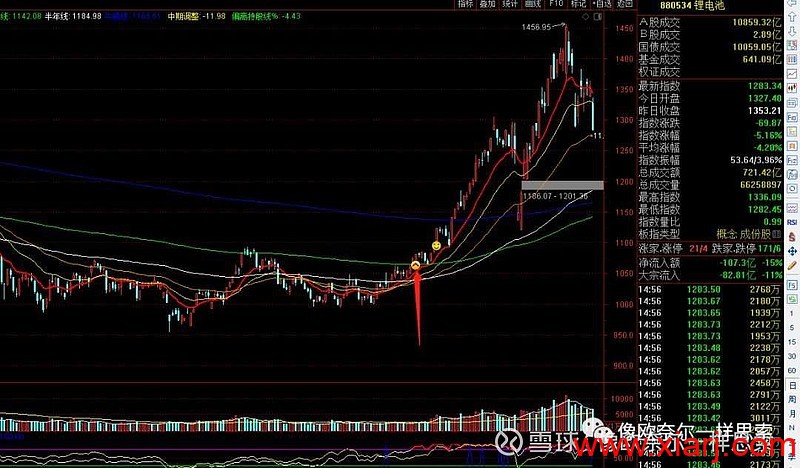Click the 1283.48 2238万 tick row
The width and height of the screenshot is (800, 468).
(x=710, y=348)
